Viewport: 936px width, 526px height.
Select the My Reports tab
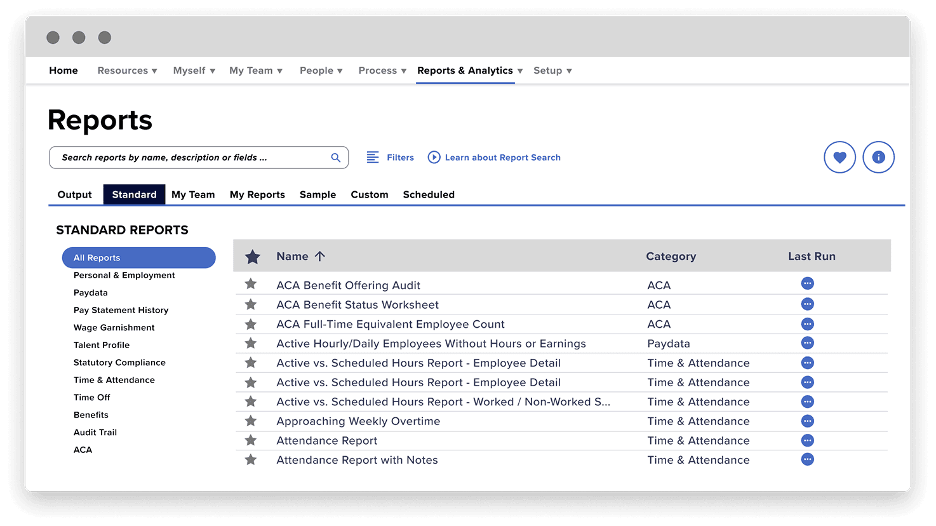[257, 195]
